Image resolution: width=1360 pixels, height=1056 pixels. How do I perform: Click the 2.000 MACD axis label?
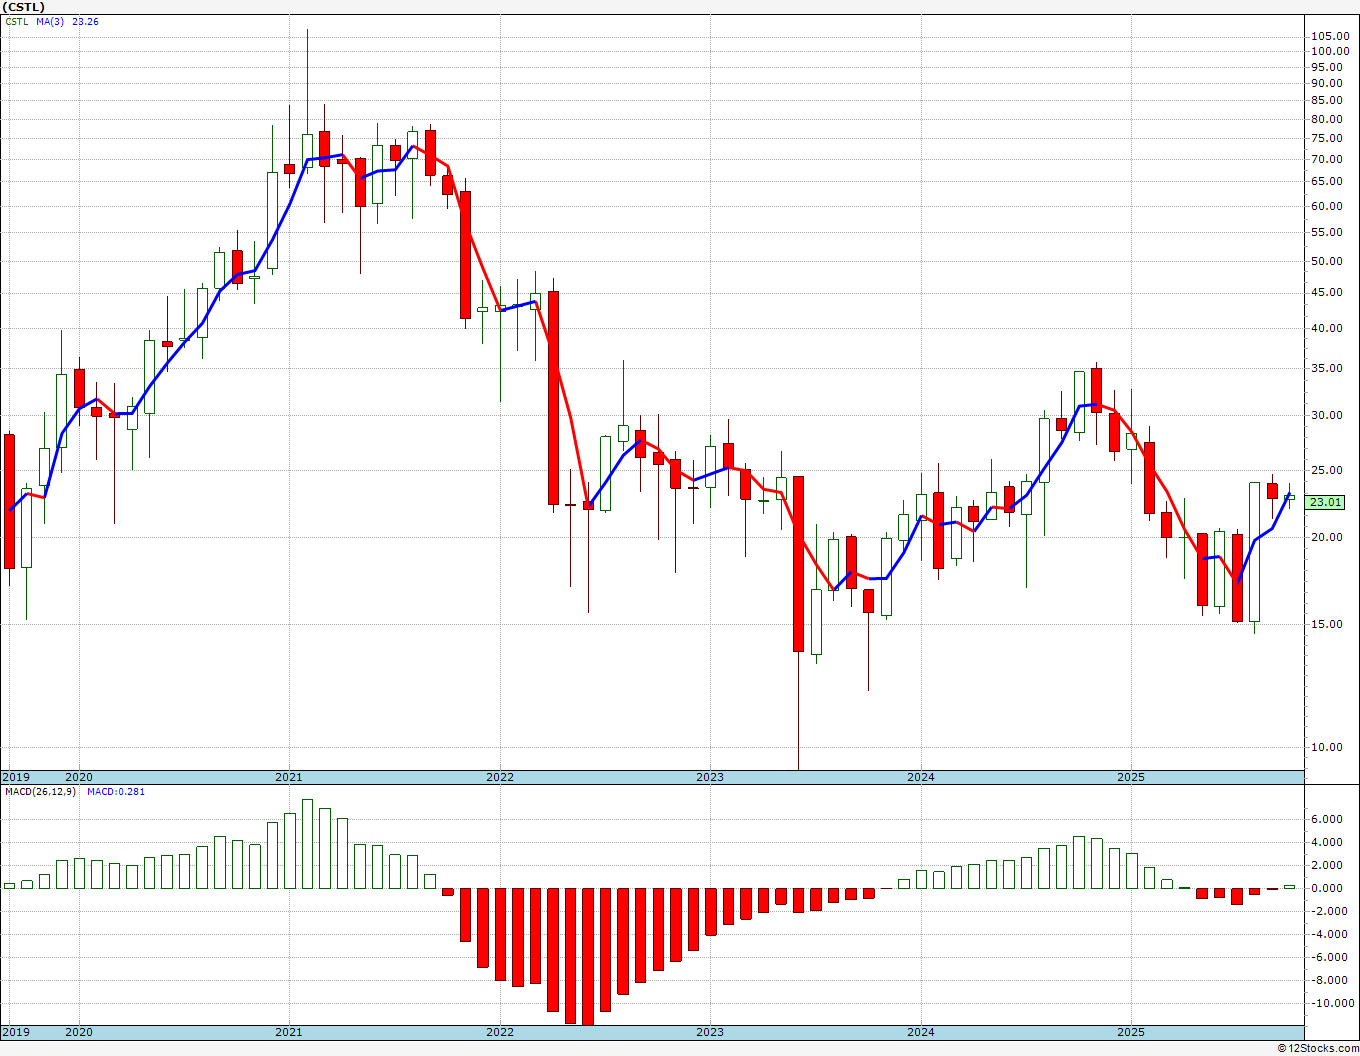coord(1327,866)
